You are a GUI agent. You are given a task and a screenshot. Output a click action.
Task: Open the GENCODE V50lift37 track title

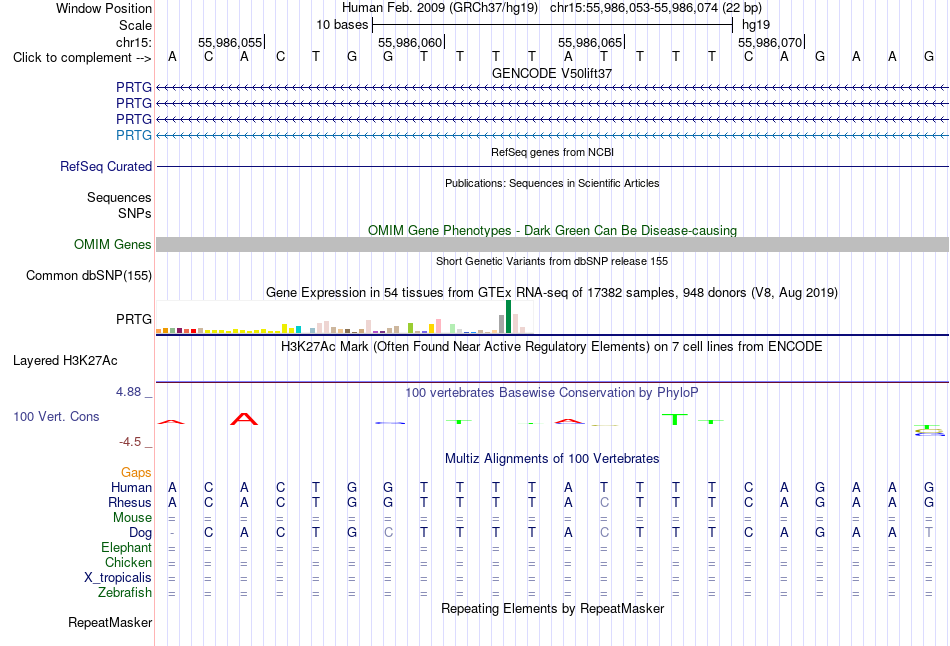[552, 73]
